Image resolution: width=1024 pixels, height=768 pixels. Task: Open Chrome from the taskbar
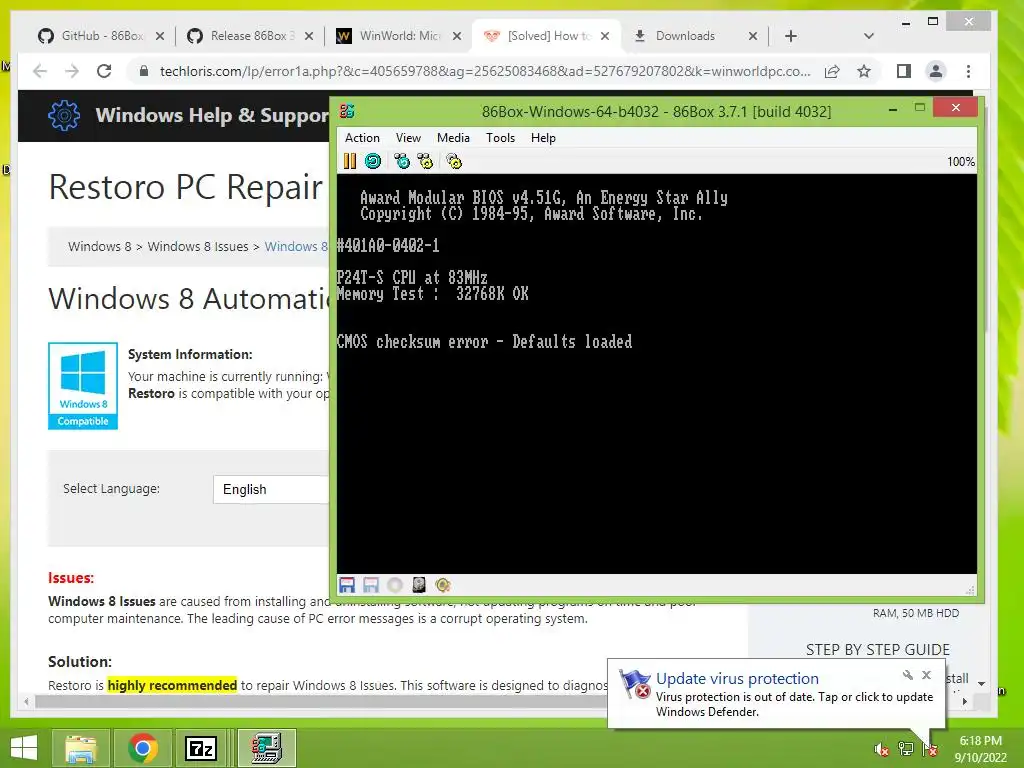tap(142, 748)
